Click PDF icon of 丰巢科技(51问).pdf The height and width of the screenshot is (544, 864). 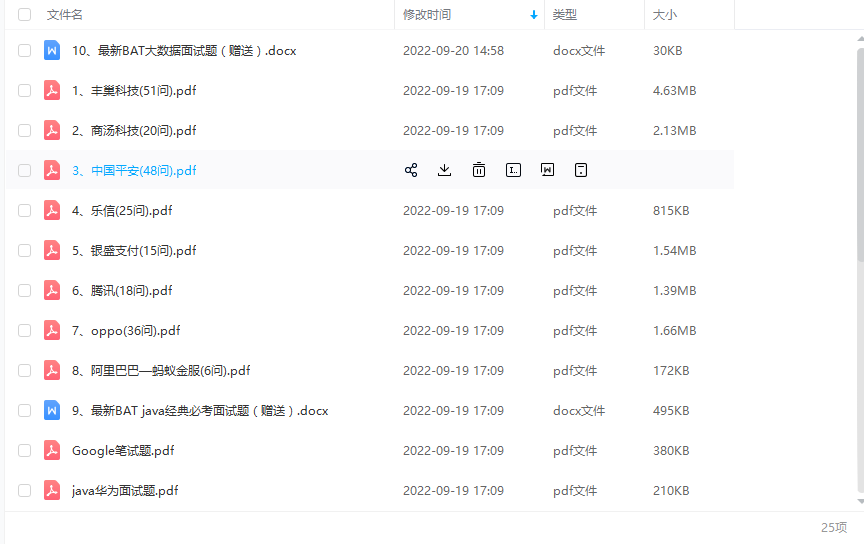(52, 90)
